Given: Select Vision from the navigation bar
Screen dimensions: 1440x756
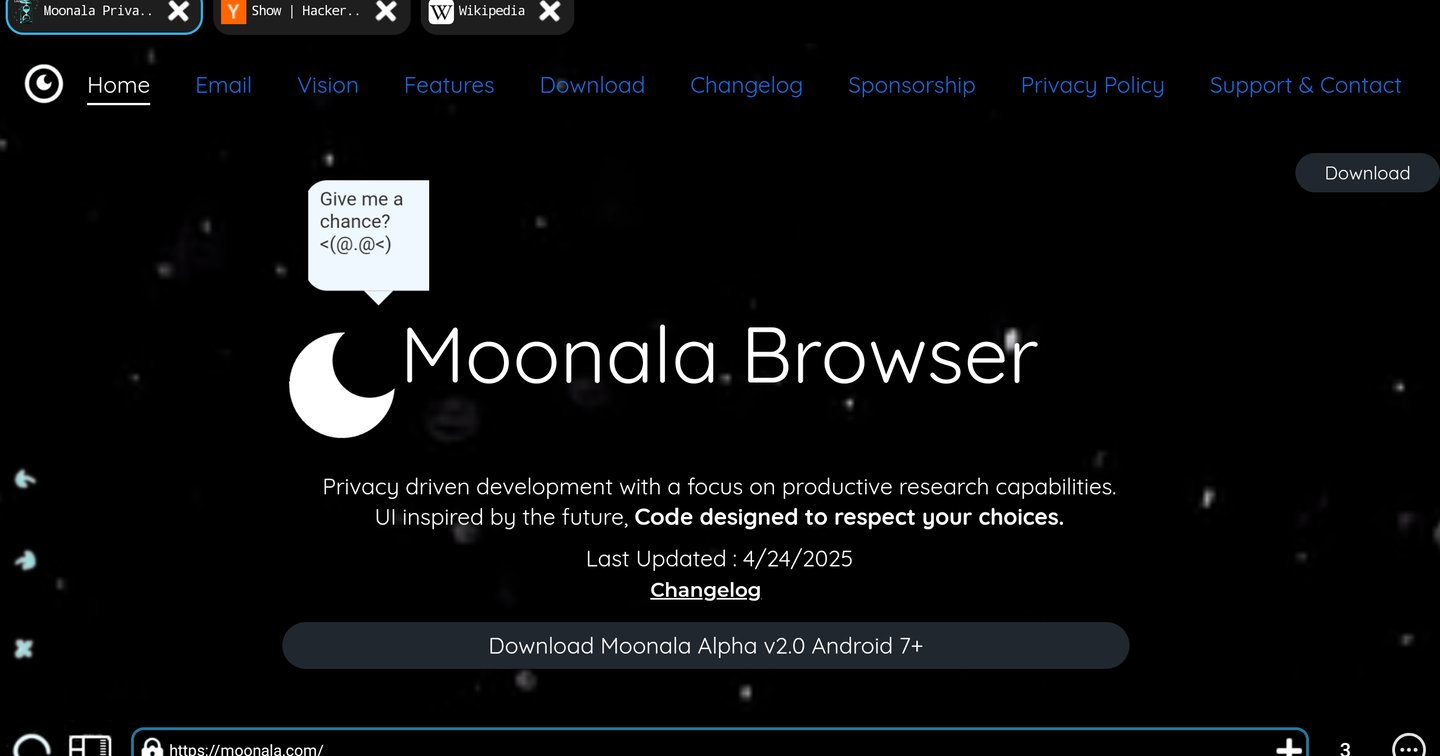Looking at the screenshot, I should tap(328, 85).
